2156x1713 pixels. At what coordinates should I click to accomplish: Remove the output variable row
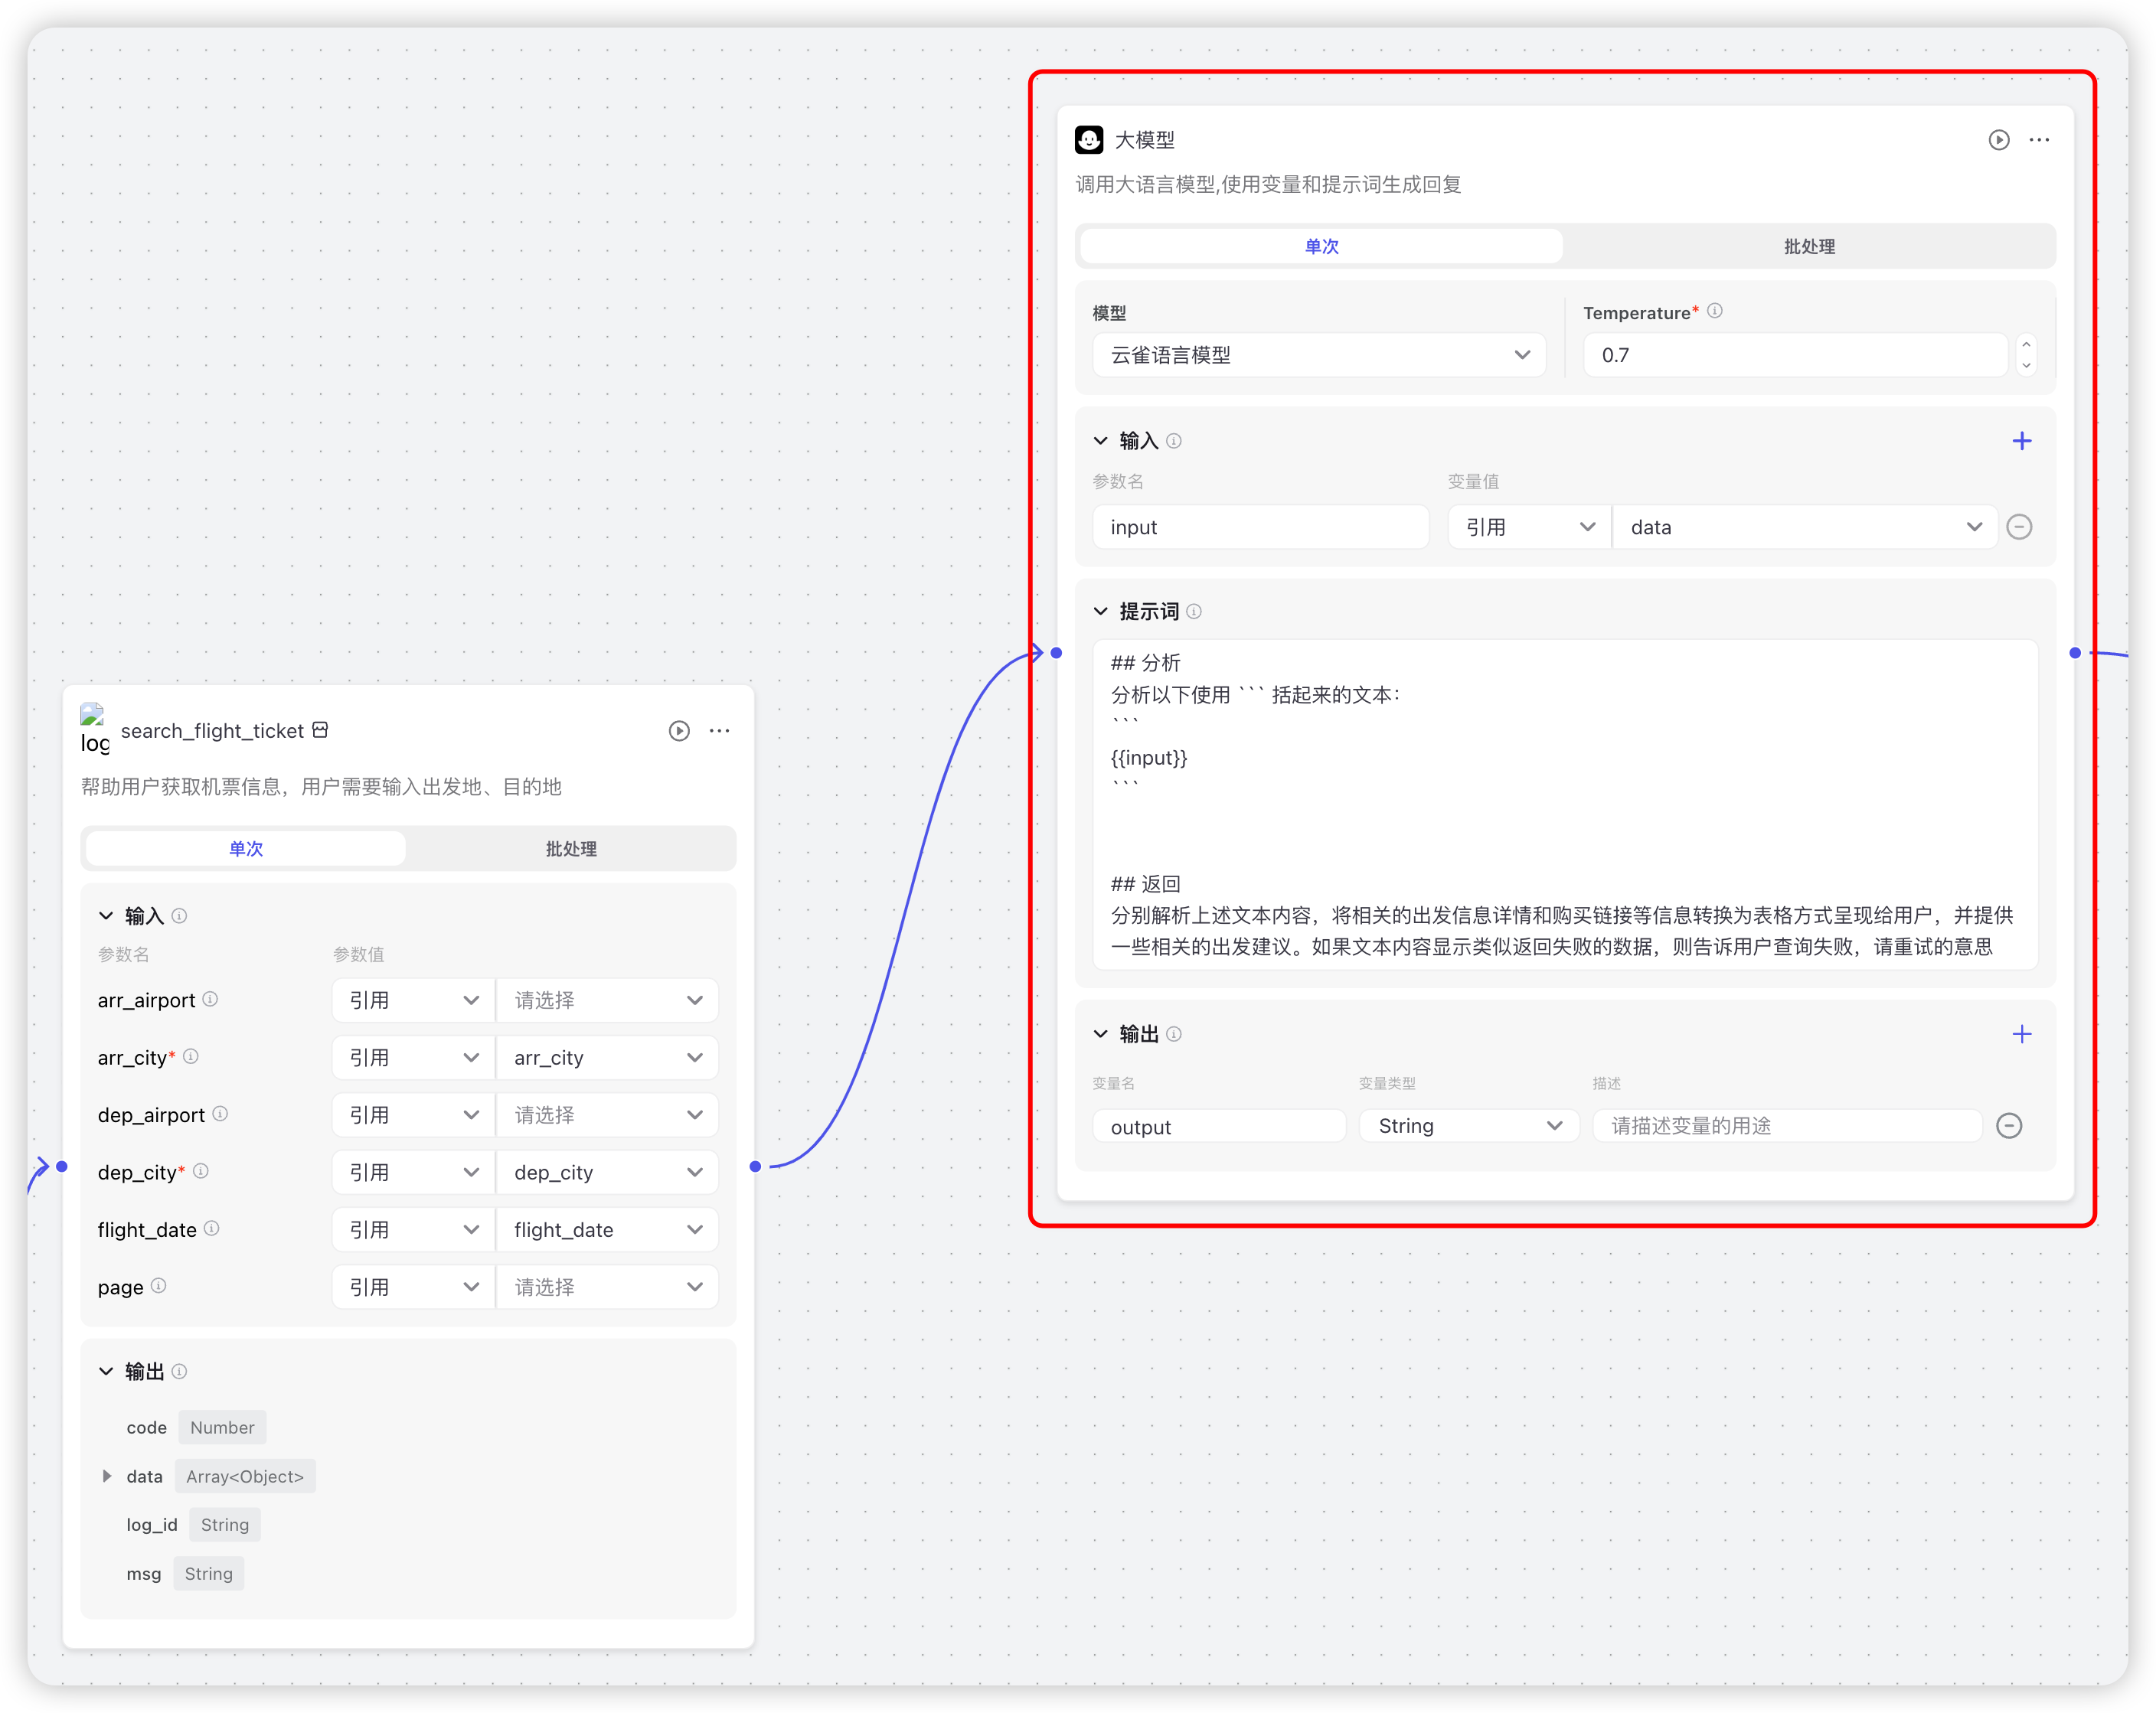[x=2008, y=1126]
